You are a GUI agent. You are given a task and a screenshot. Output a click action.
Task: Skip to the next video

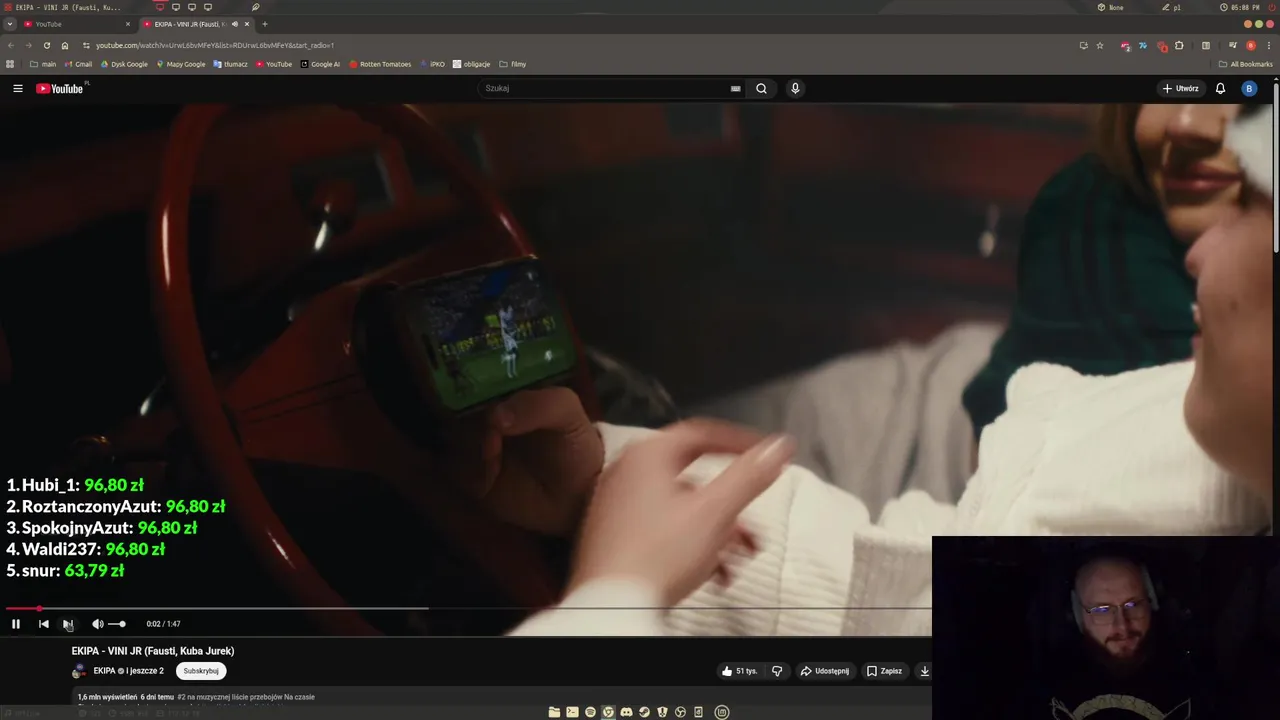coord(68,624)
